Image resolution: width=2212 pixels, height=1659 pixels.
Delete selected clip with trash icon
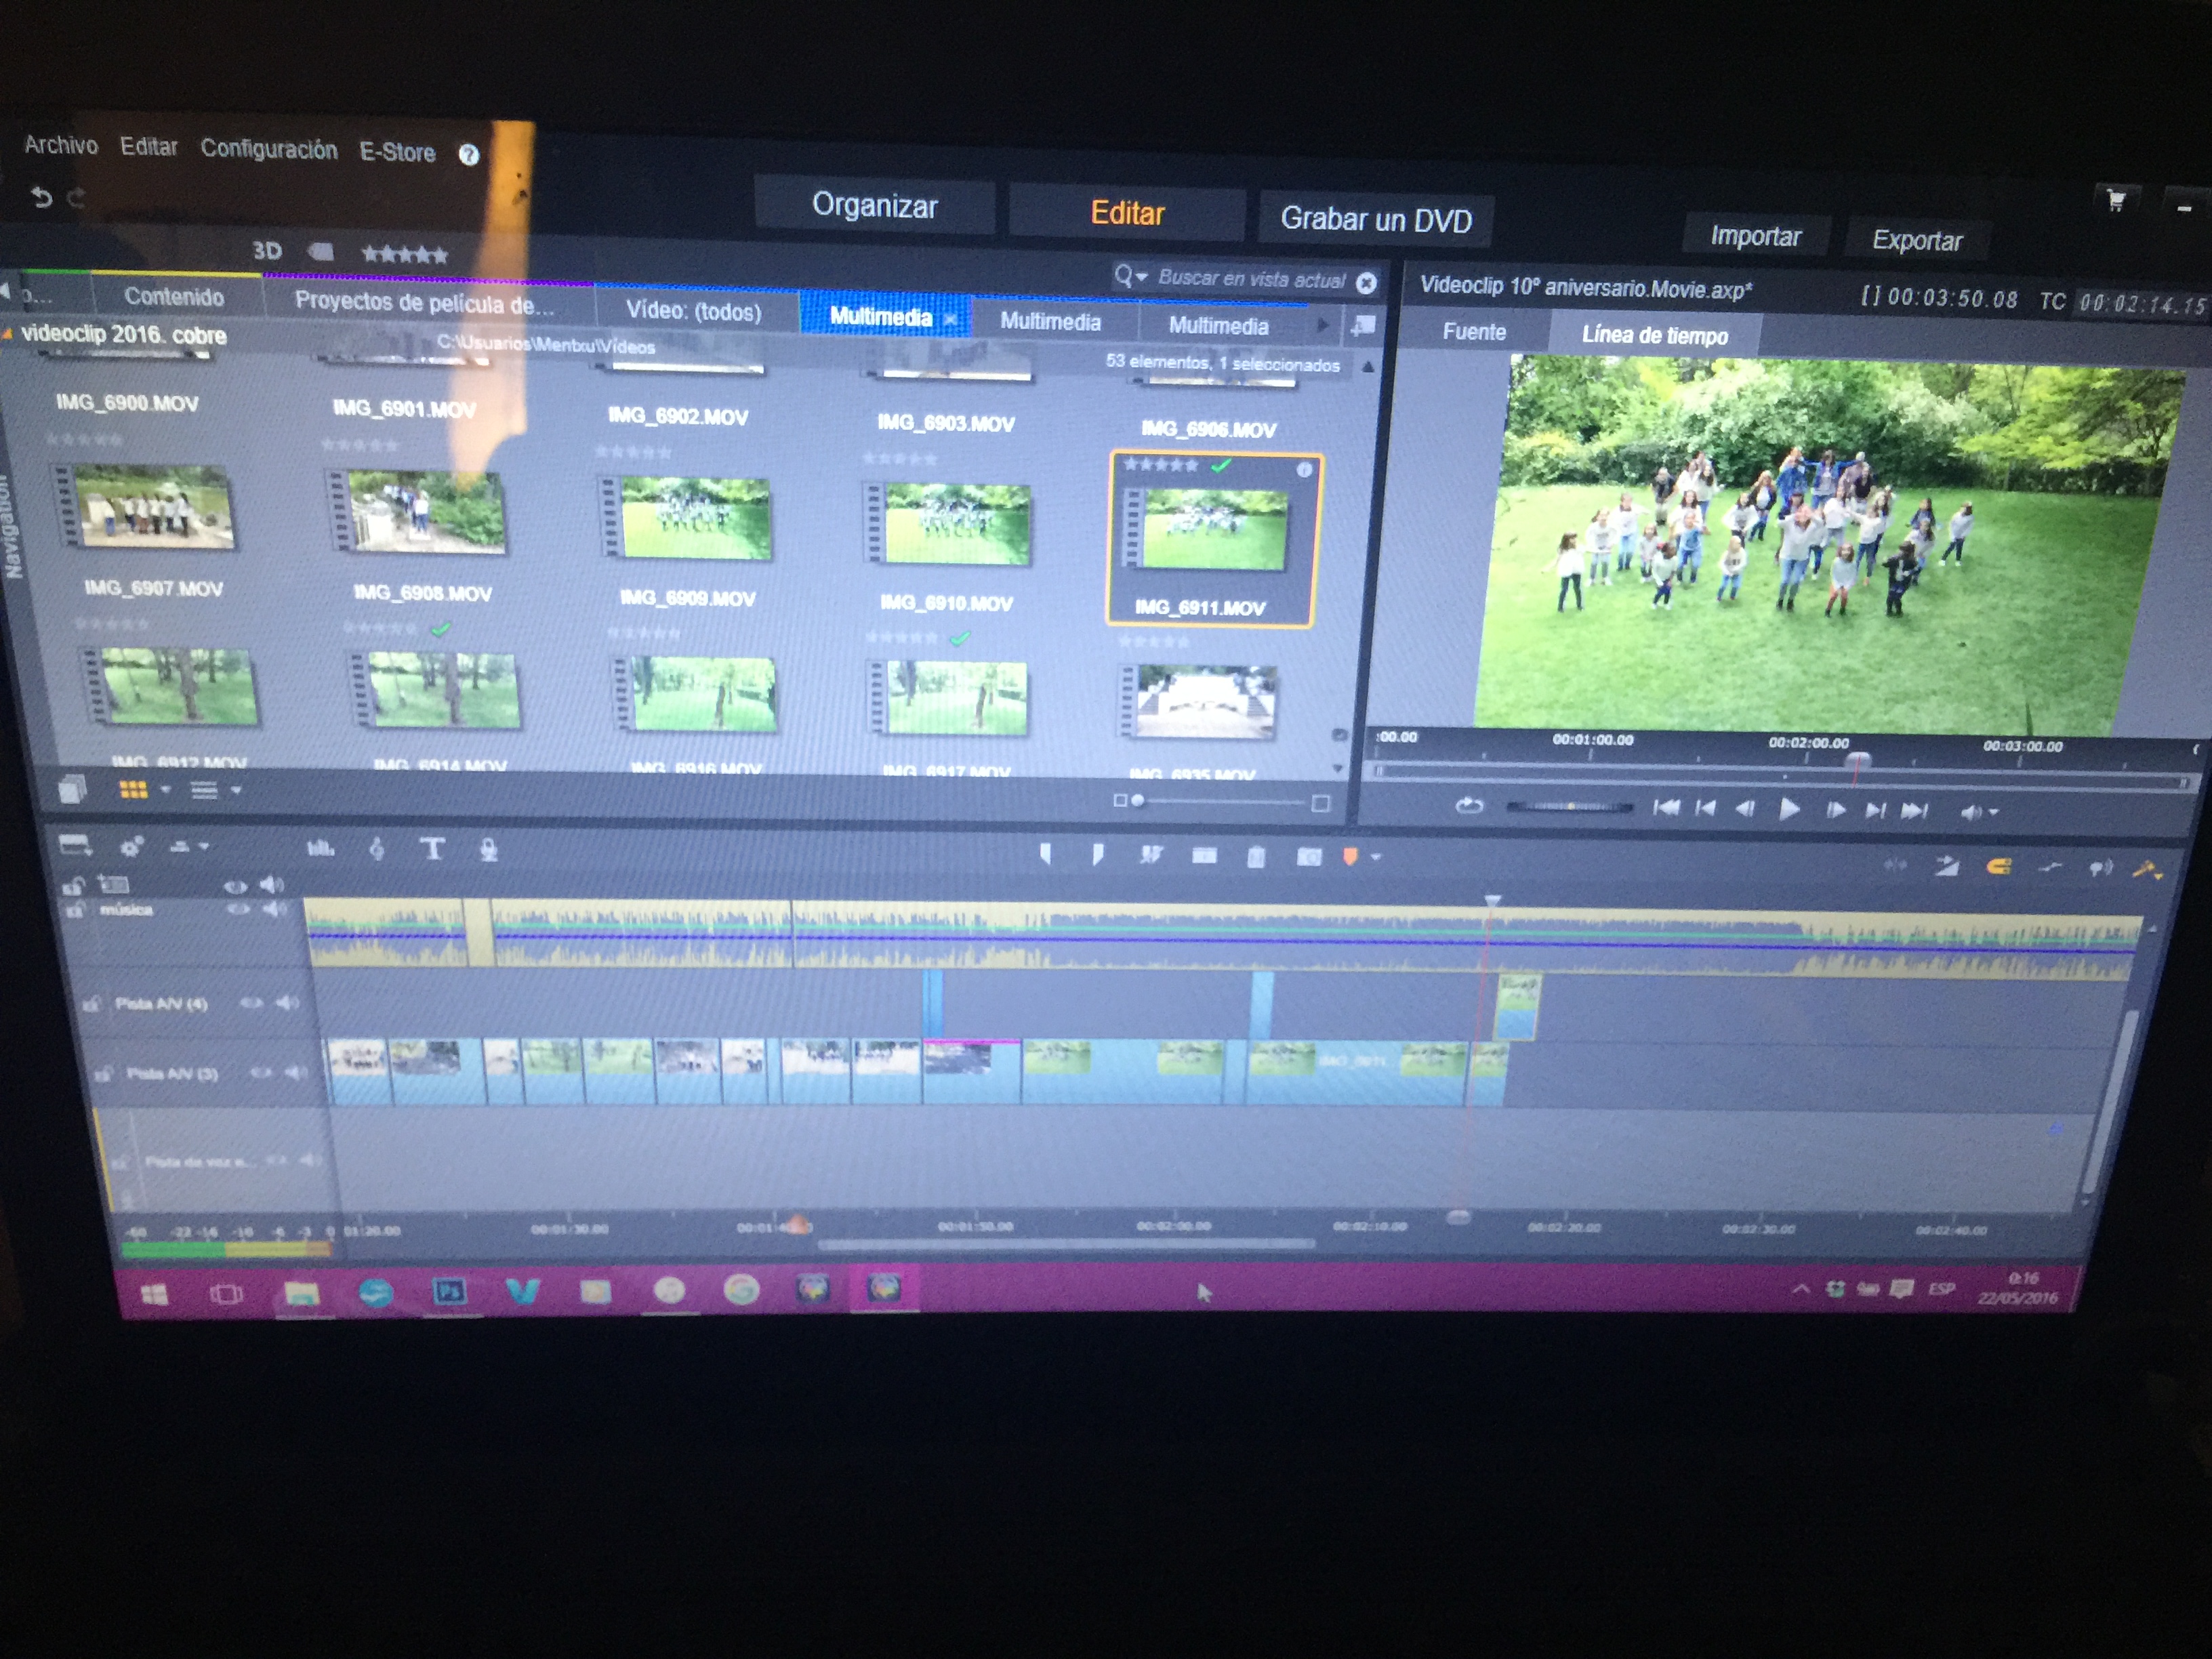point(1257,857)
